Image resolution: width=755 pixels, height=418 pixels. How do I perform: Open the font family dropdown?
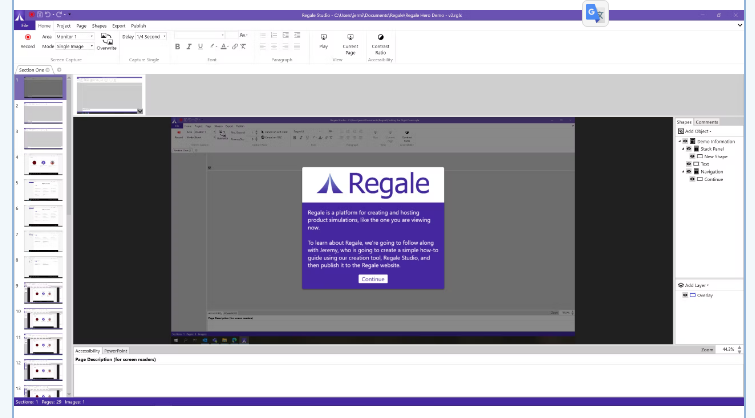(199, 35)
